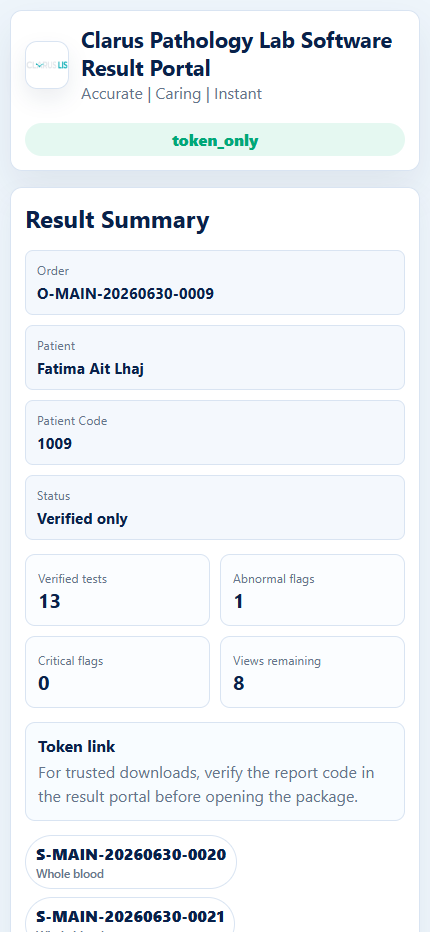The width and height of the screenshot is (430, 932).
Task: Open the Critical flags tile
Action: 117,672
